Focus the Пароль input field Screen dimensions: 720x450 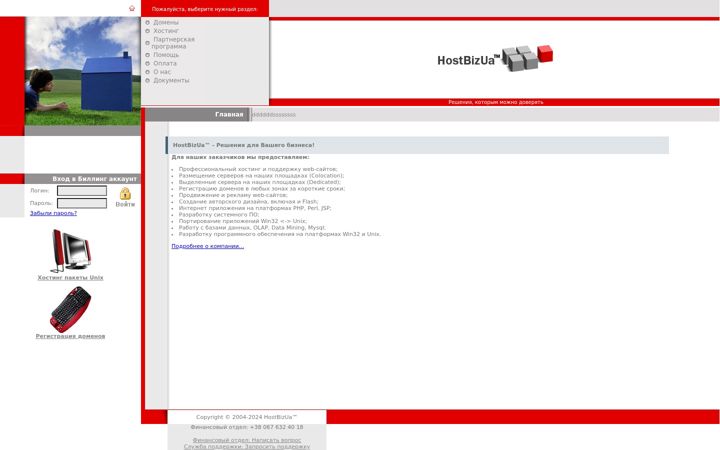click(82, 203)
